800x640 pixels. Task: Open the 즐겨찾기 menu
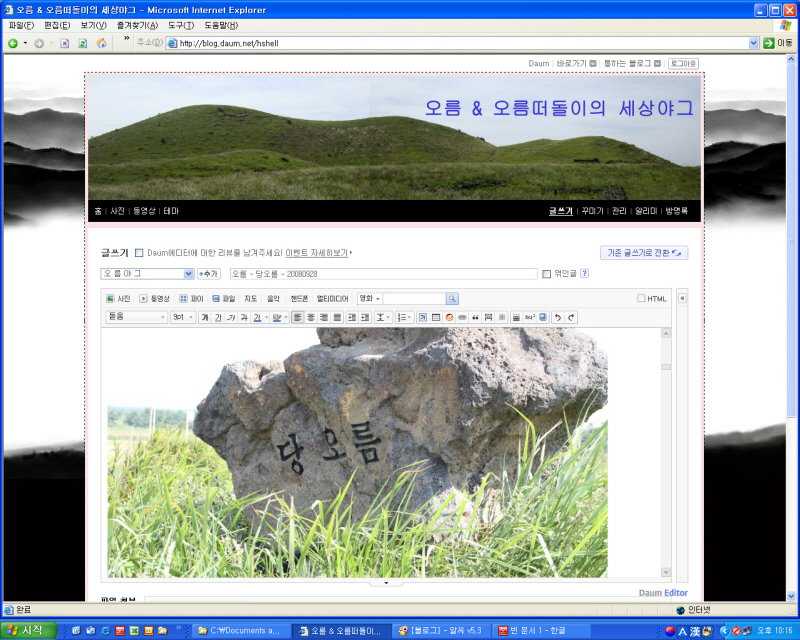tap(137, 26)
